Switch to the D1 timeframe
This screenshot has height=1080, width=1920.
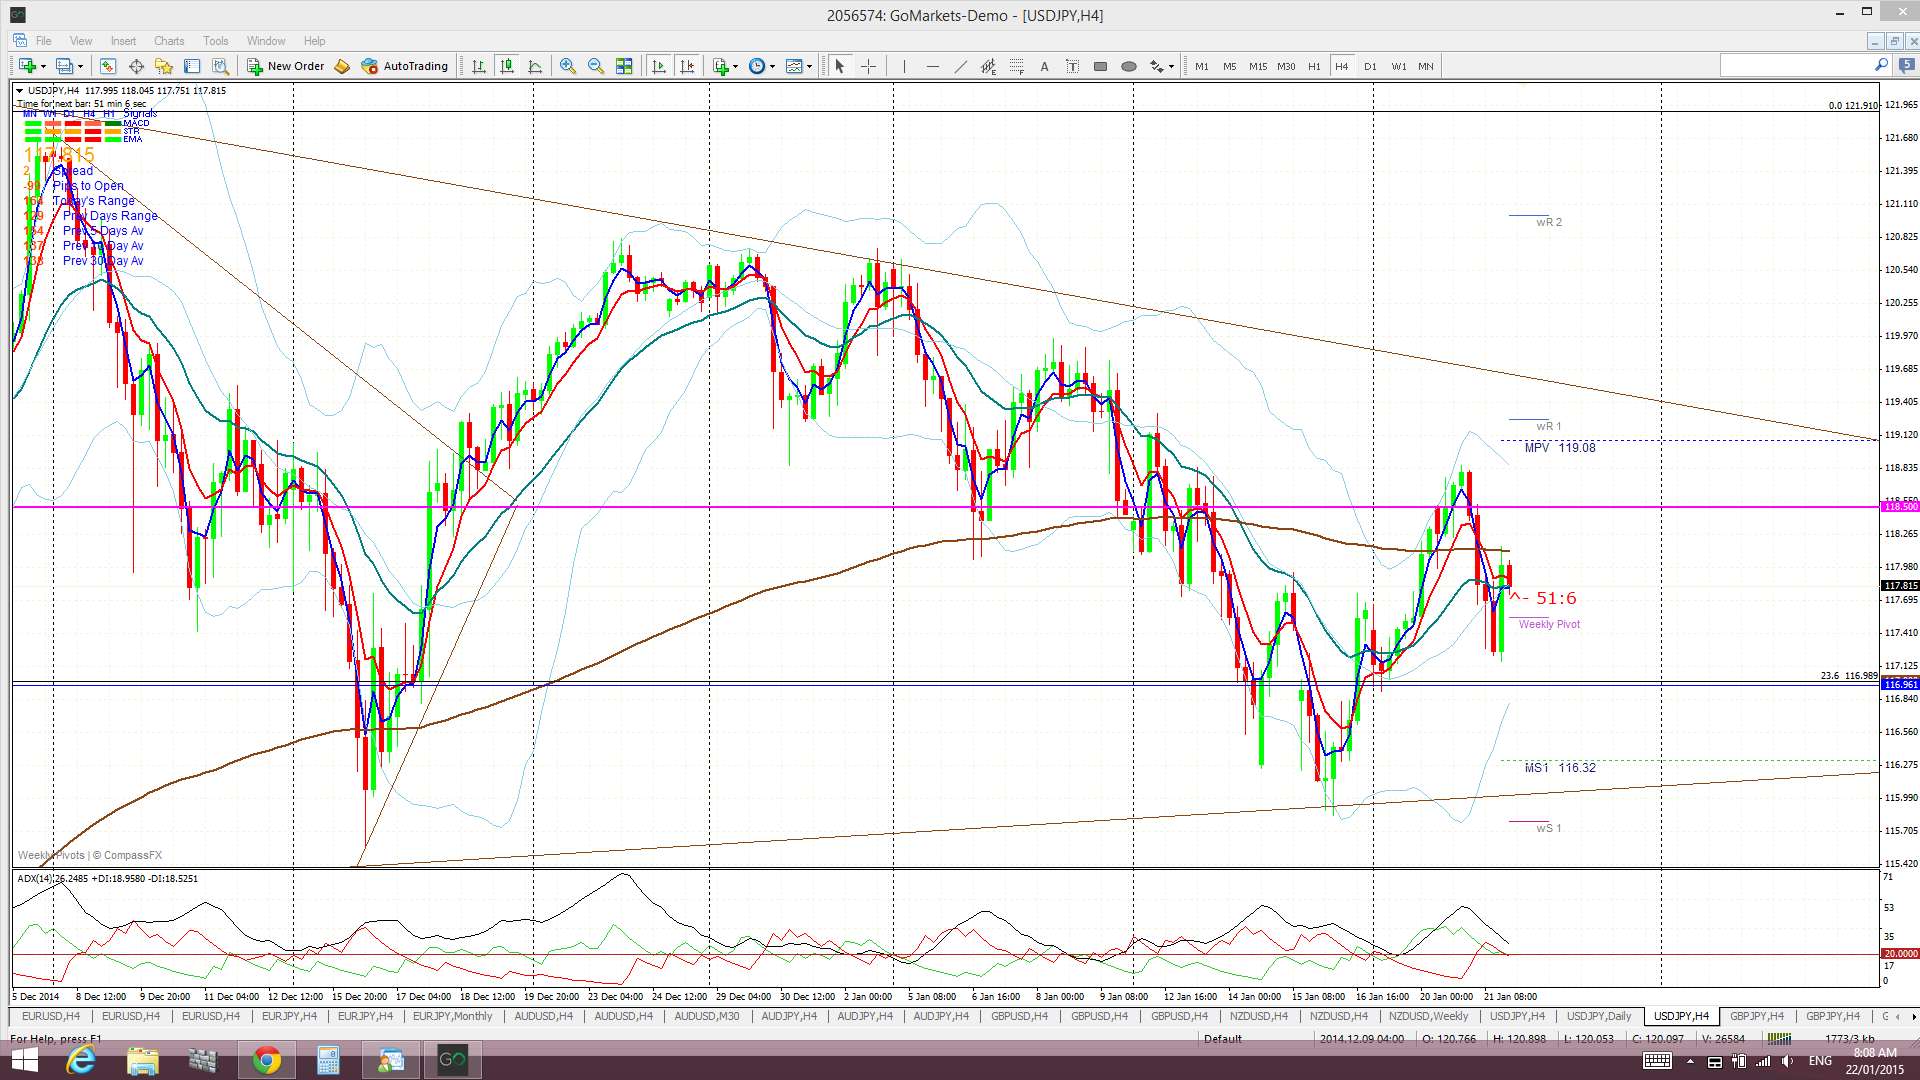point(1370,66)
